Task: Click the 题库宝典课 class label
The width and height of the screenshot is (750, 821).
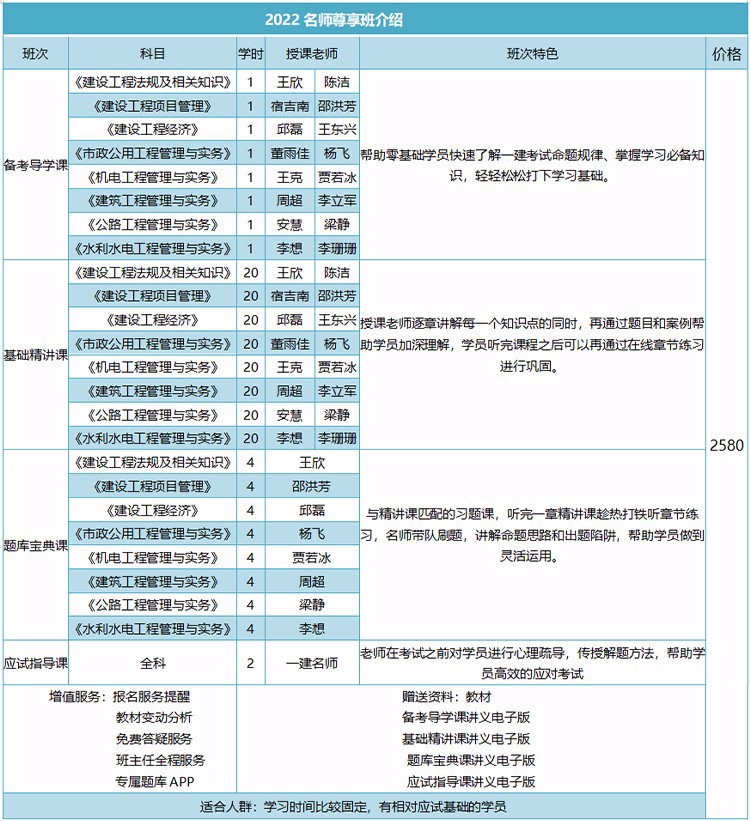Action: pyautogui.click(x=35, y=545)
